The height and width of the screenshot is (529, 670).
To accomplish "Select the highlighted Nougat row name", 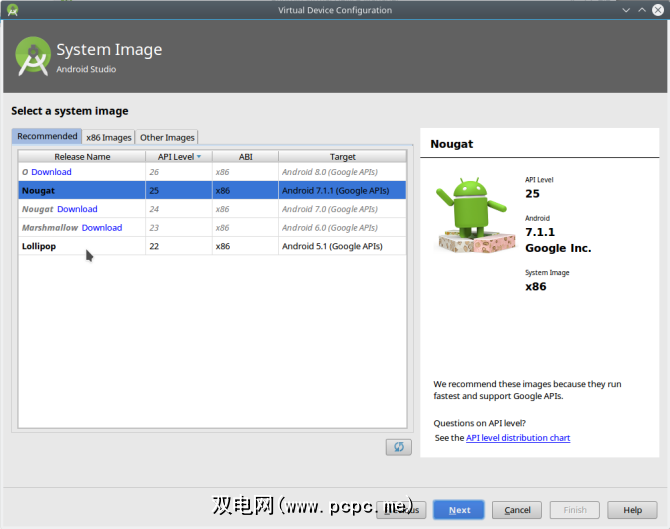I will tap(38, 191).
